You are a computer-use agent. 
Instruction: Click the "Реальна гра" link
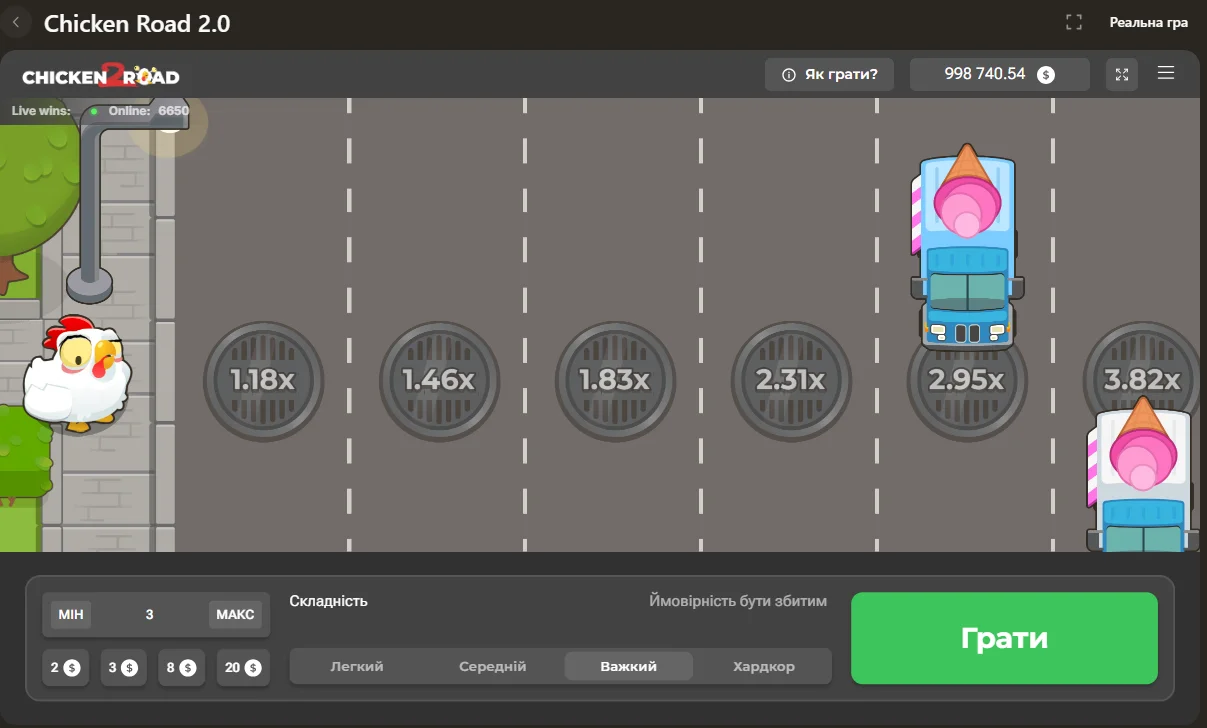[1149, 22]
